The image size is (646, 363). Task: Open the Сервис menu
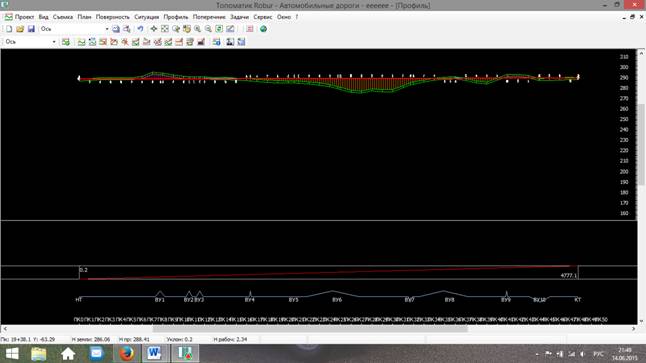[x=262, y=17]
